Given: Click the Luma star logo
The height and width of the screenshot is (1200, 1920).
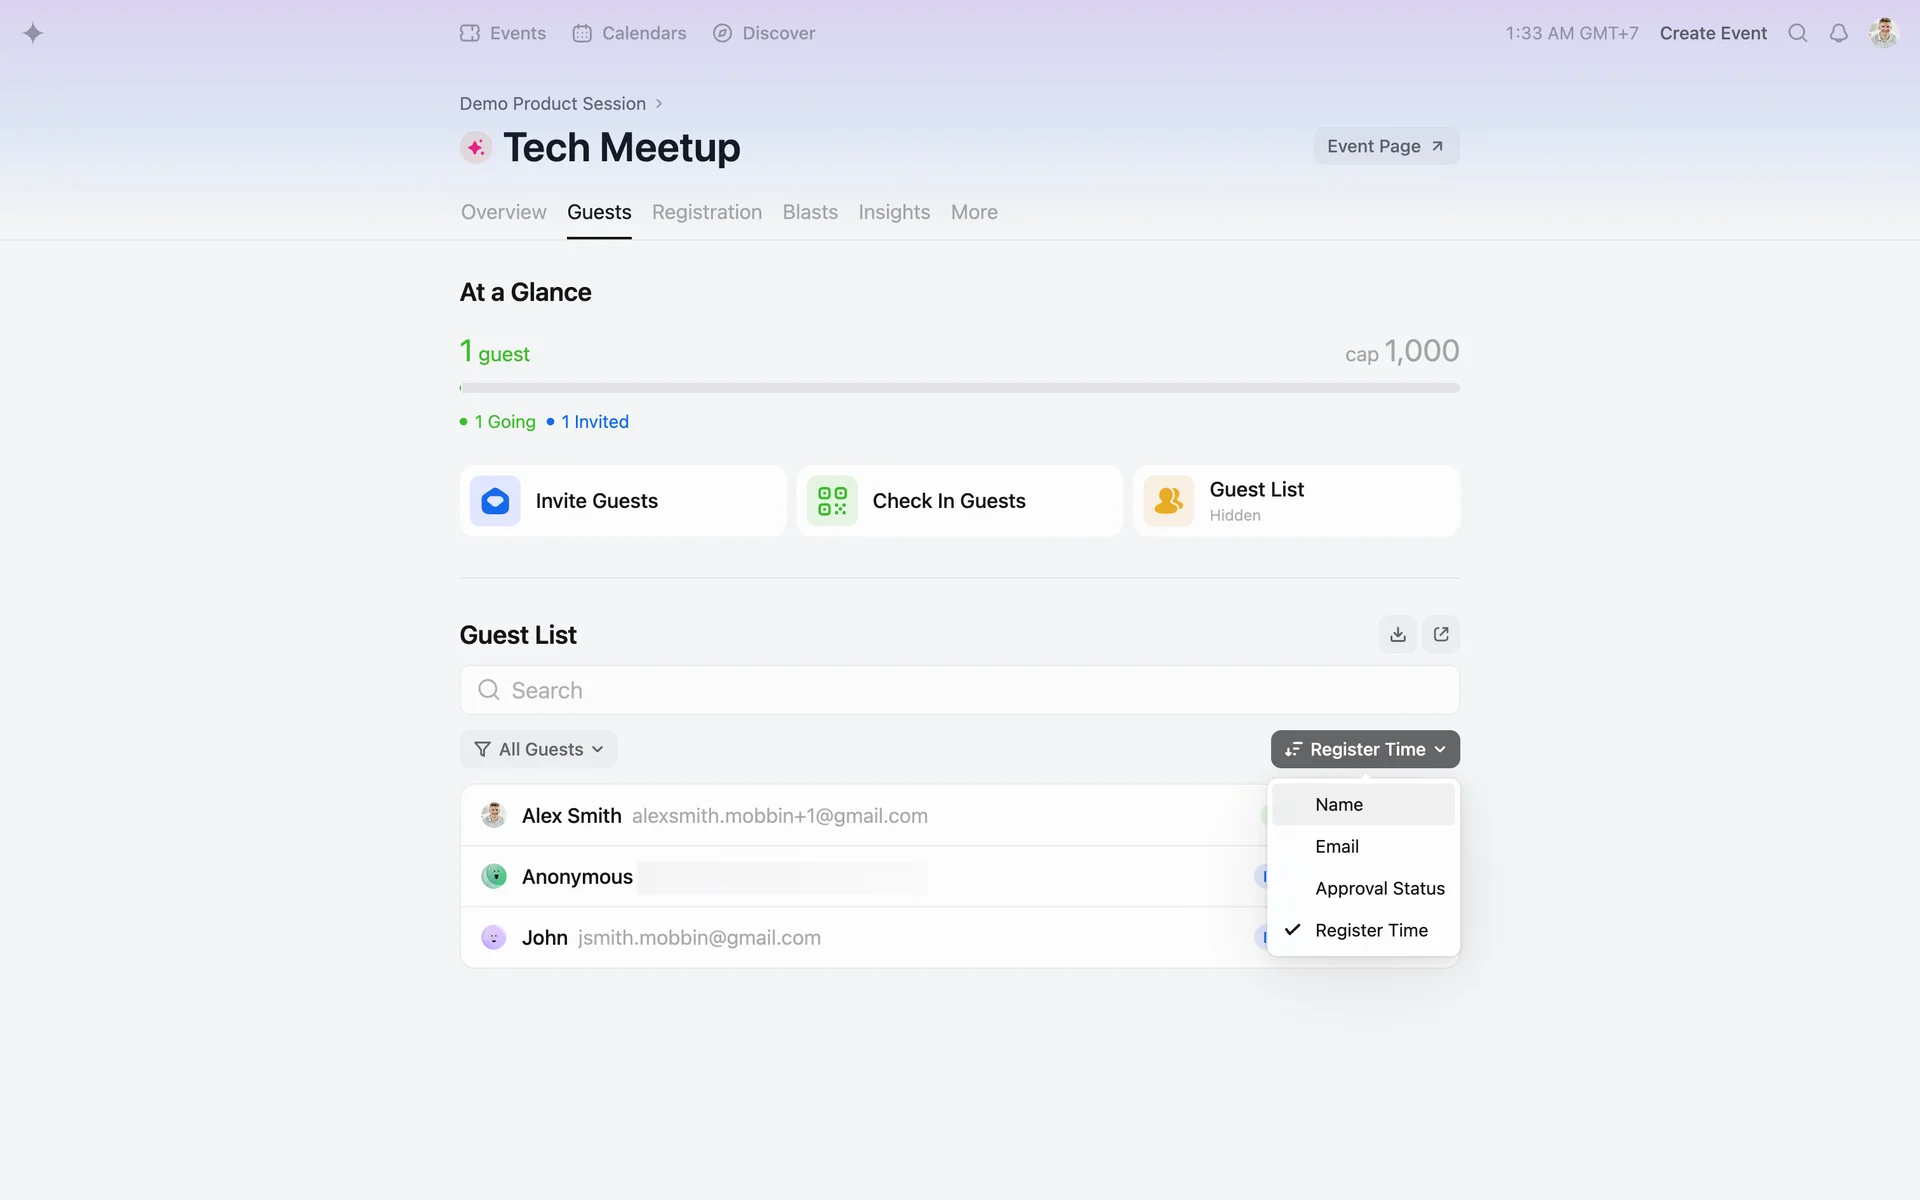Looking at the screenshot, I should [x=33, y=33].
